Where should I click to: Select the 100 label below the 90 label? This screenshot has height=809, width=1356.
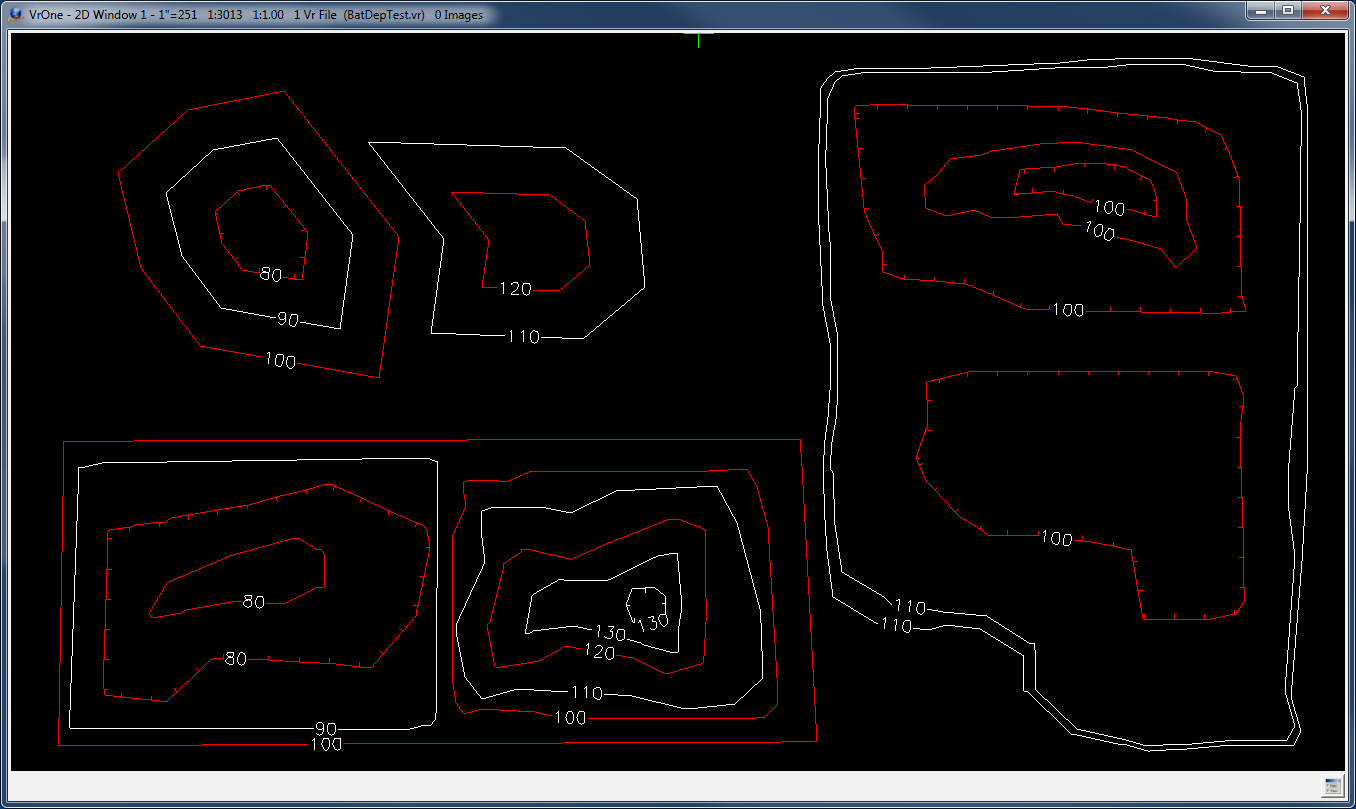[x=327, y=744]
